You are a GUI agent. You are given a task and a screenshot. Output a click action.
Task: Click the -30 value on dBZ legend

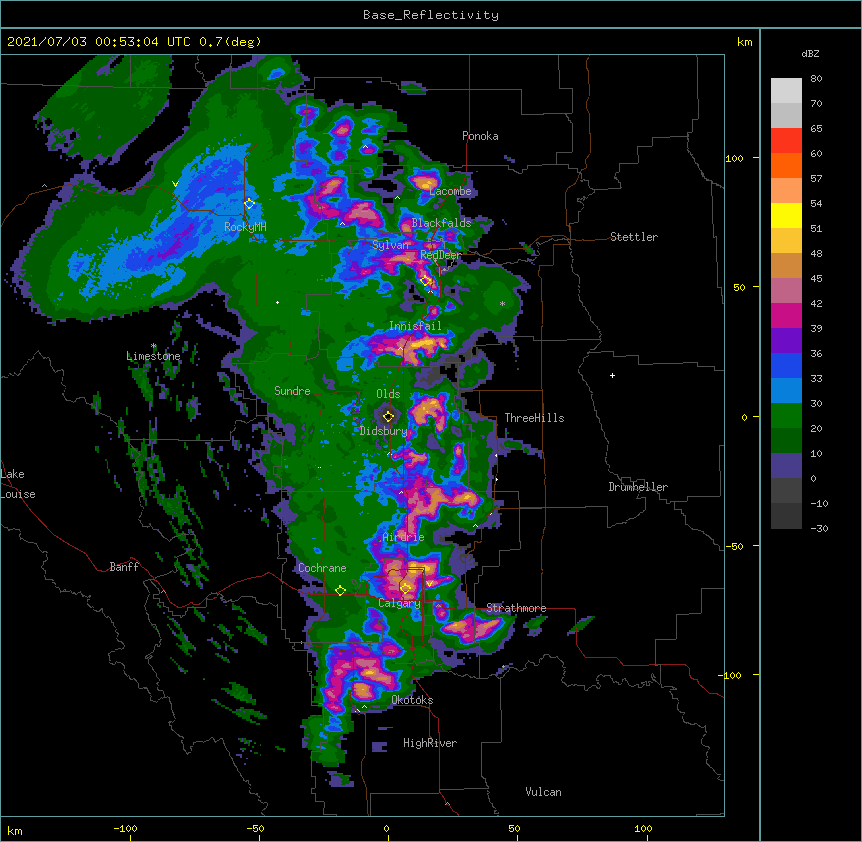(x=819, y=529)
